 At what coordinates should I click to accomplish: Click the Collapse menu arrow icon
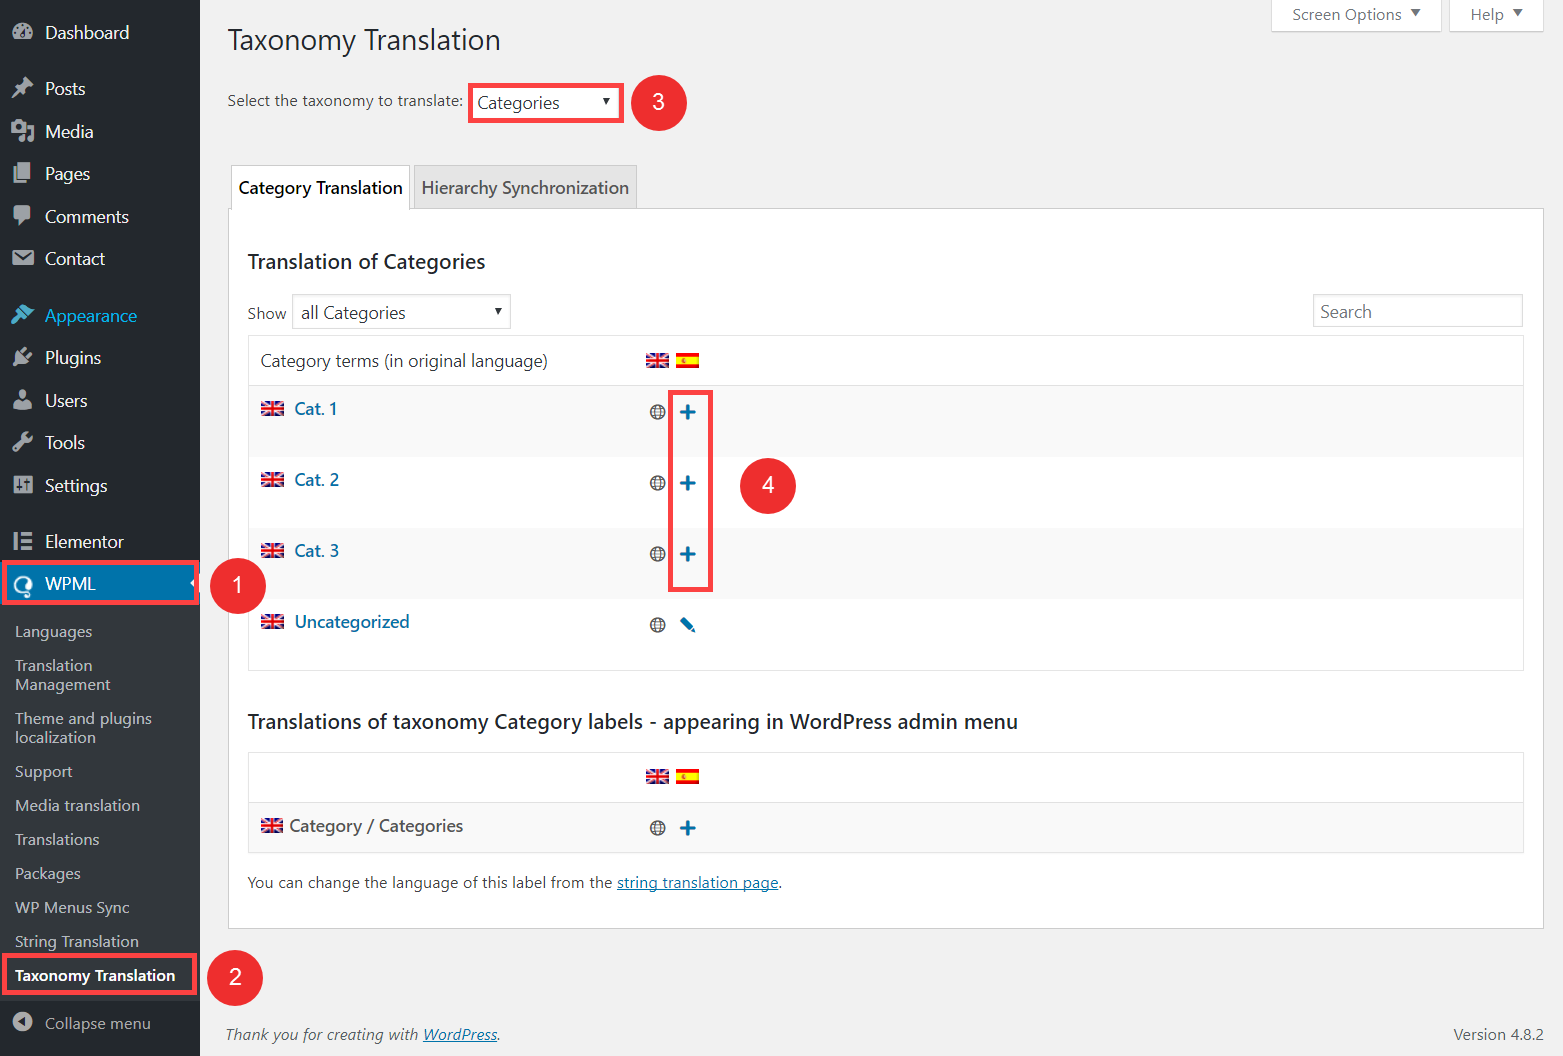coord(23,1022)
